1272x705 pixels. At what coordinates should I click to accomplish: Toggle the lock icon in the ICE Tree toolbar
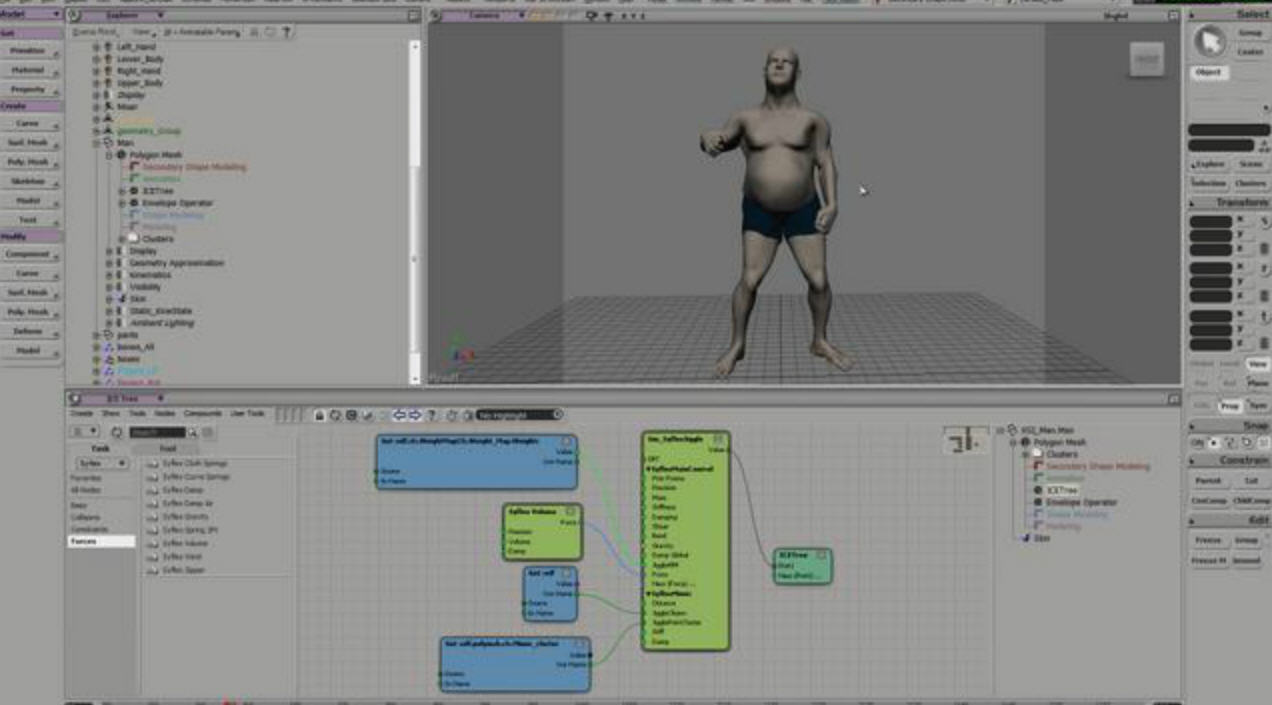pos(320,414)
